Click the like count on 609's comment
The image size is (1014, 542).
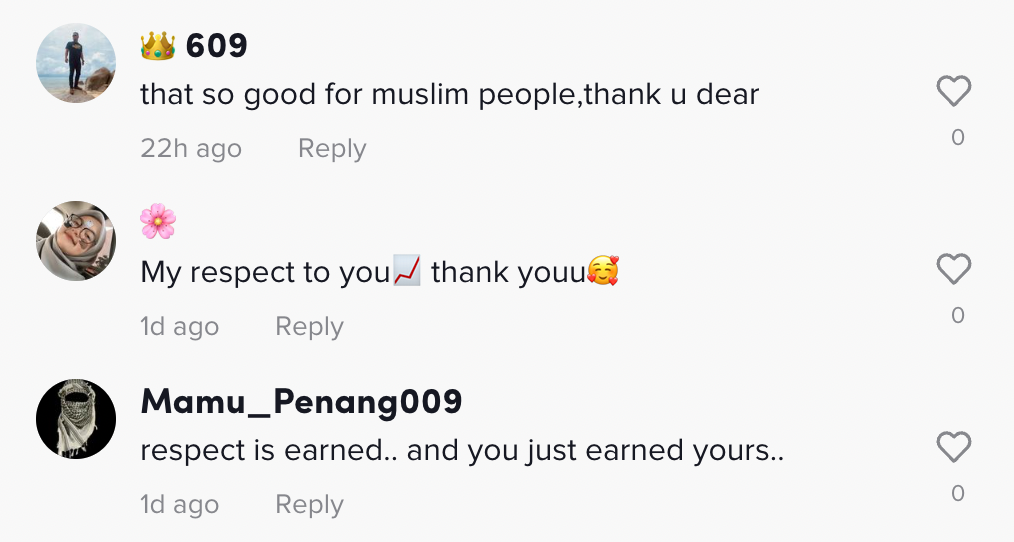tap(957, 138)
